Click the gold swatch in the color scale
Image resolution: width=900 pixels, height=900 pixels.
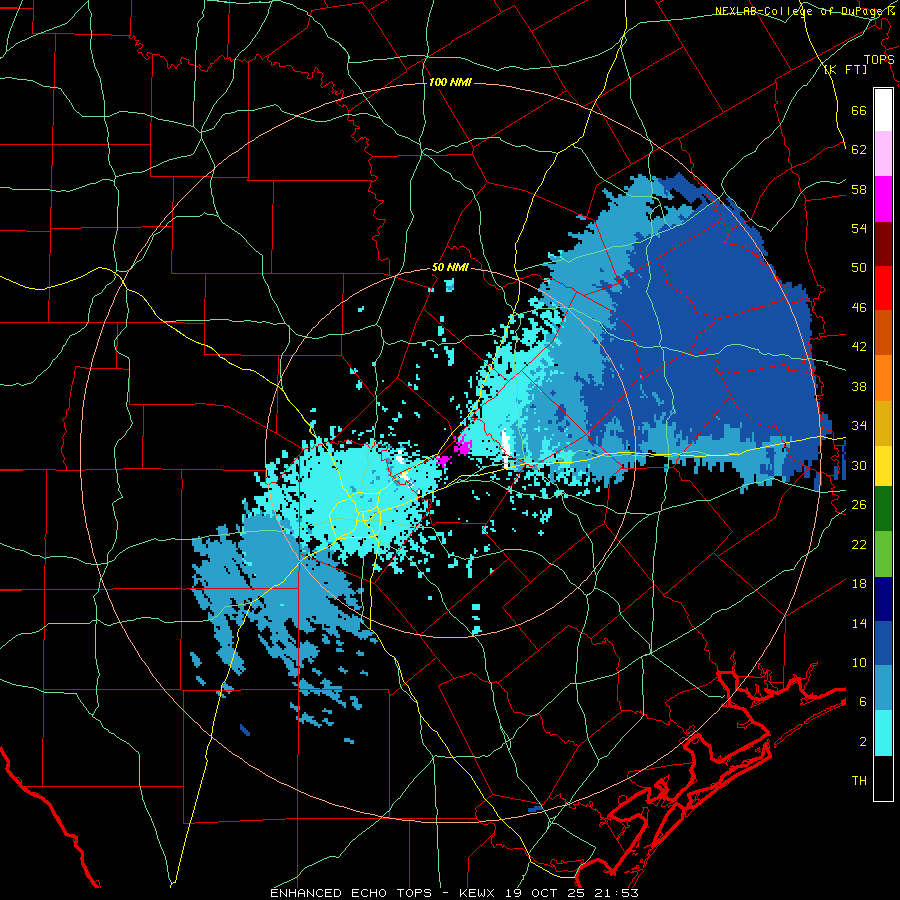coord(883,422)
